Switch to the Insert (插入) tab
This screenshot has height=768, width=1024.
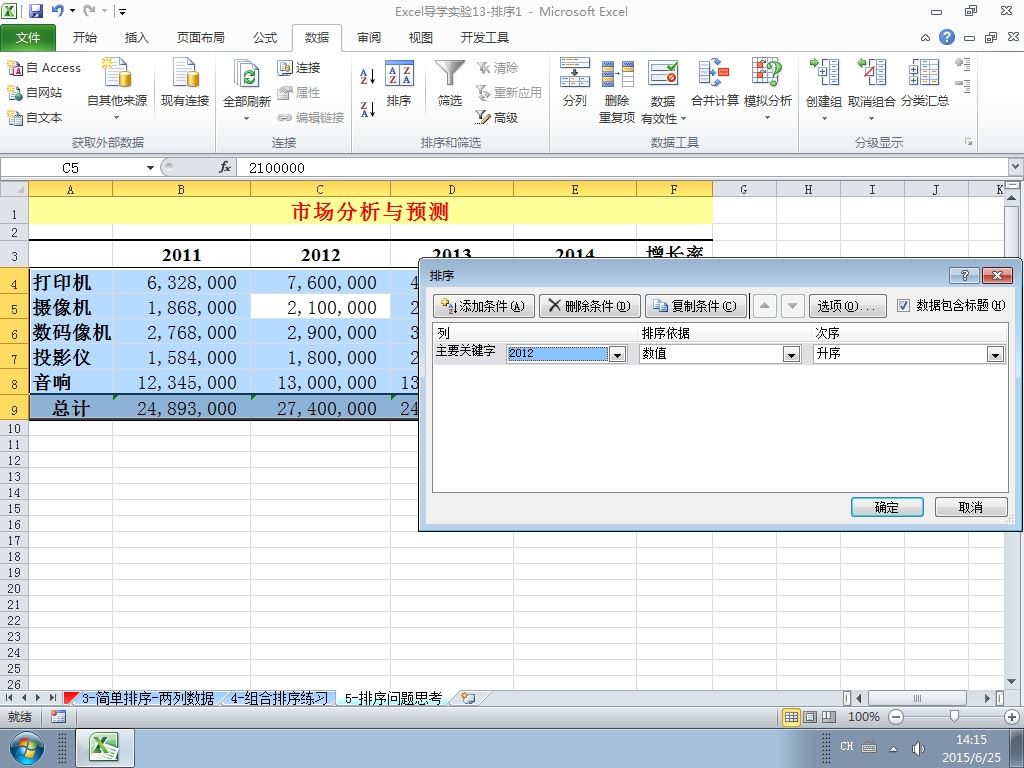[136, 37]
